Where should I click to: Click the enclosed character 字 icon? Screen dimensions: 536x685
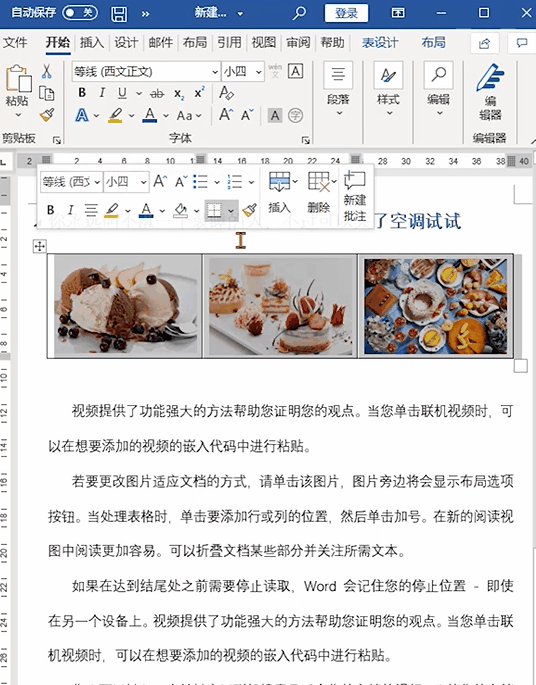point(295,115)
